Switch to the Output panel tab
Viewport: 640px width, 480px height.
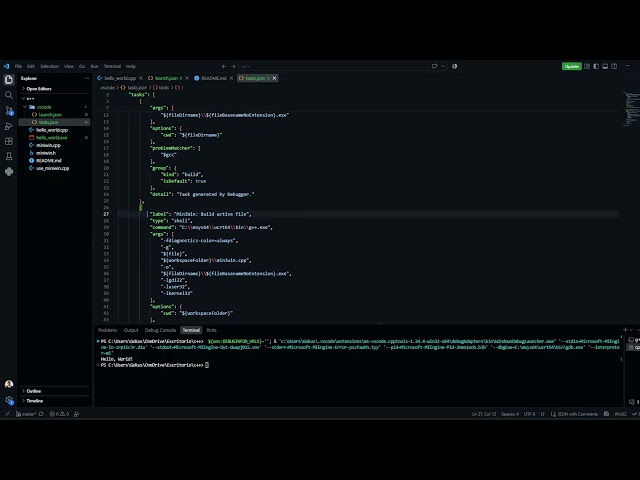tap(131, 330)
